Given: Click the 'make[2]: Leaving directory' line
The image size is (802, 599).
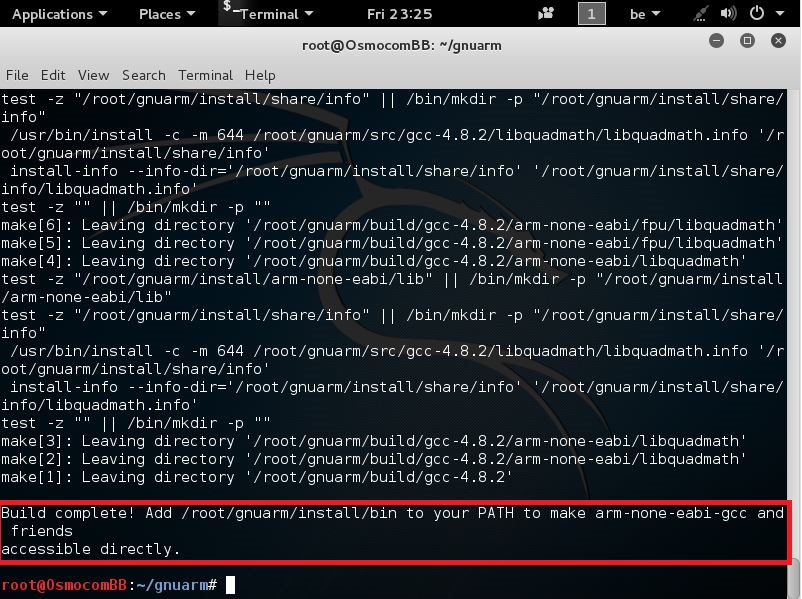Looking at the screenshot, I should 374,459.
